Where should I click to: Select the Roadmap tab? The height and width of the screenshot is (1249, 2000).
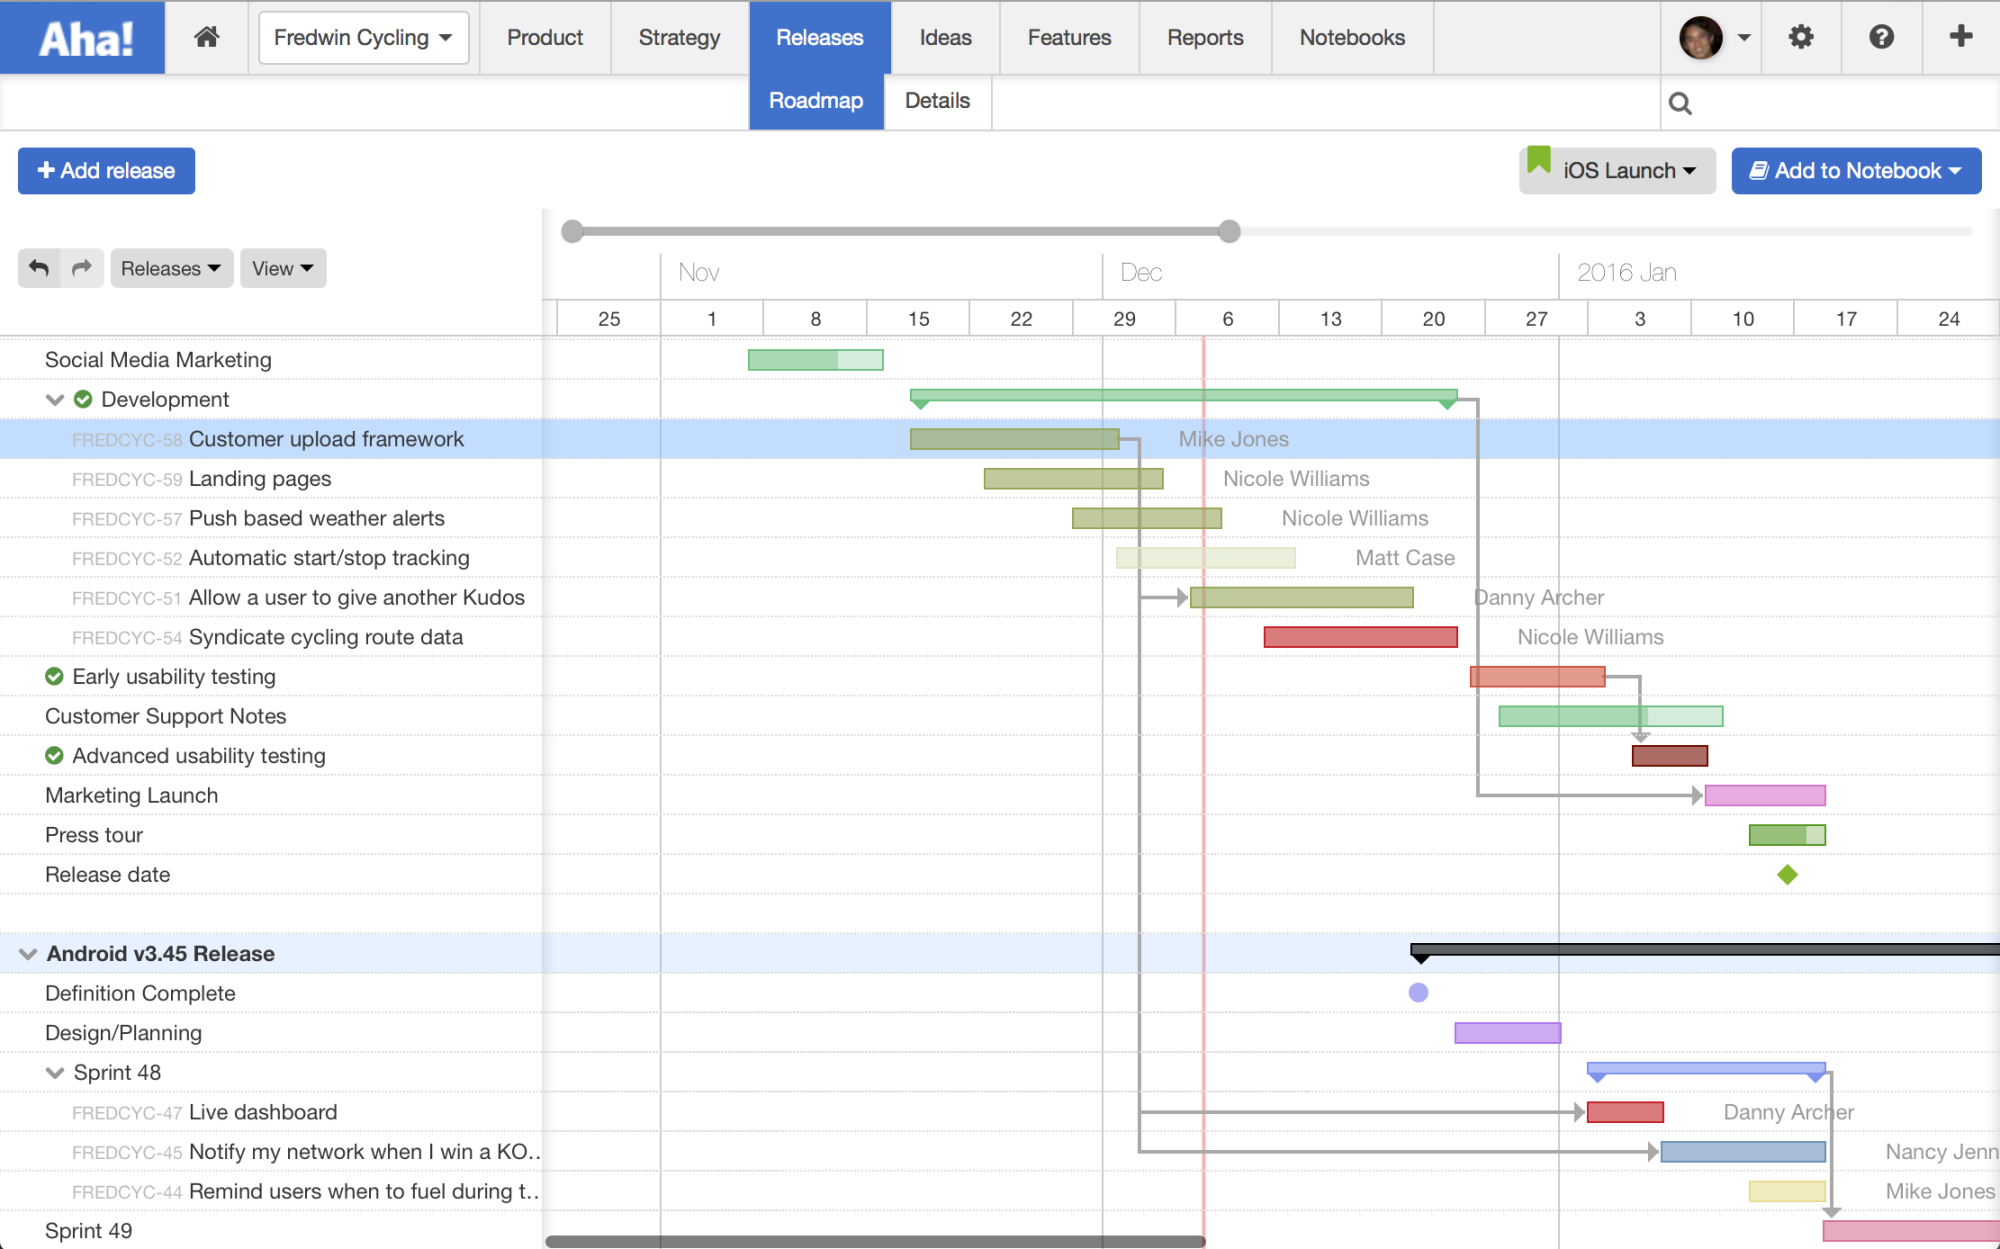pyautogui.click(x=816, y=99)
